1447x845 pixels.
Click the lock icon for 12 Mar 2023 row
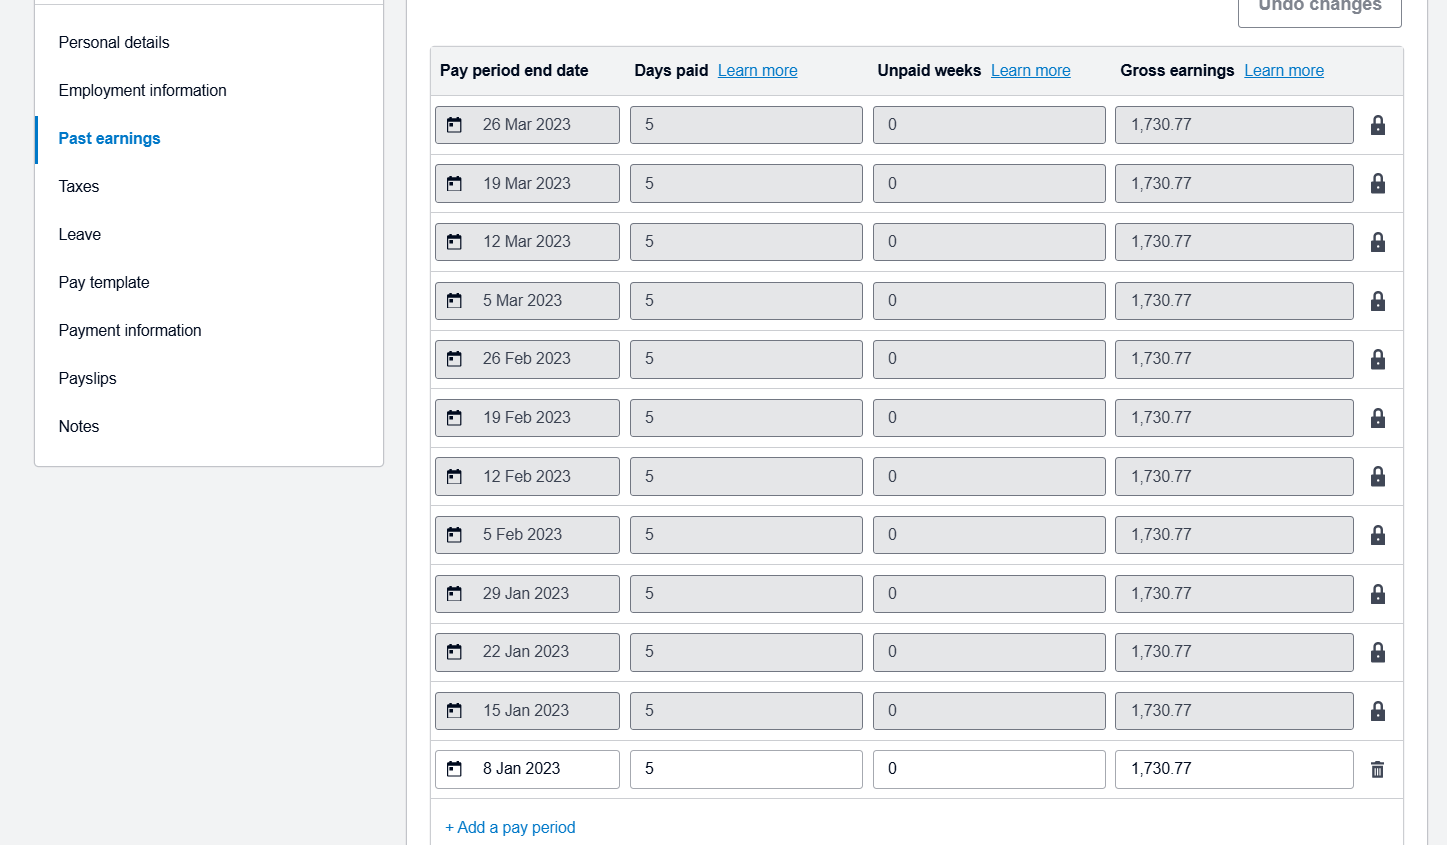1377,242
